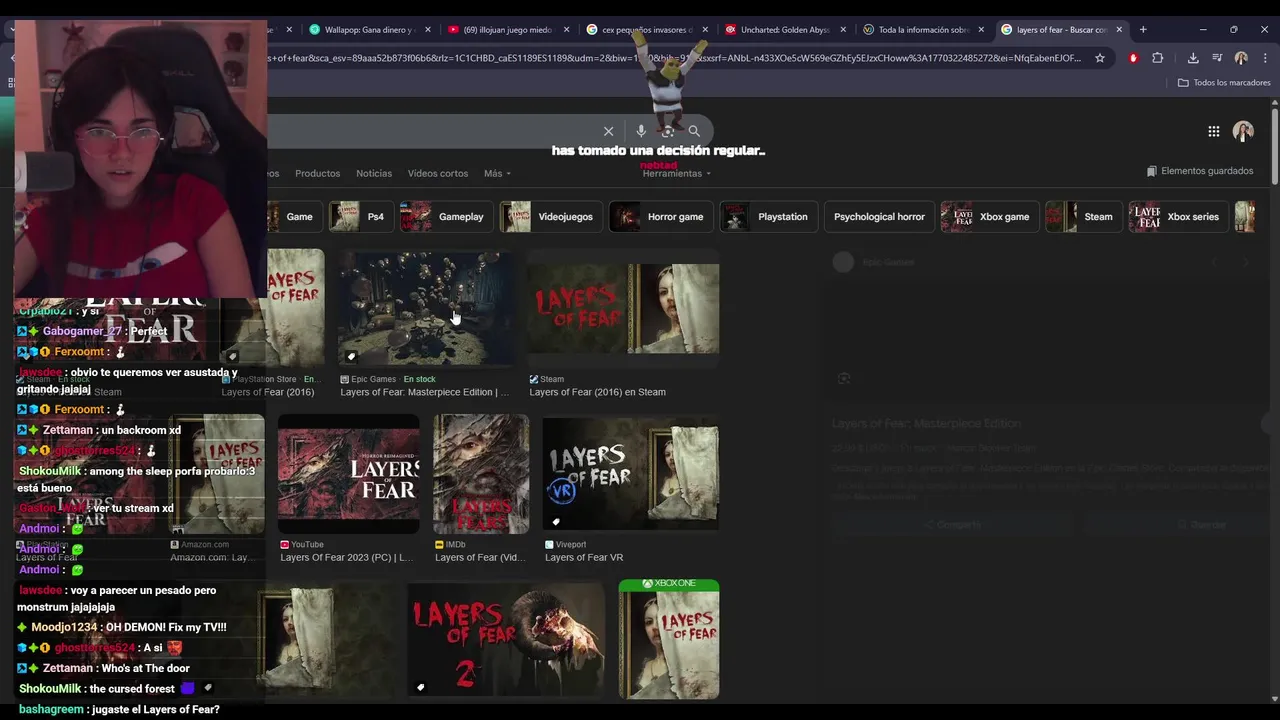Image resolution: width=1280 pixels, height=720 pixels.
Task: Click chat message 'OH DEMON! Fix my TV!!!'
Action: coord(121,627)
